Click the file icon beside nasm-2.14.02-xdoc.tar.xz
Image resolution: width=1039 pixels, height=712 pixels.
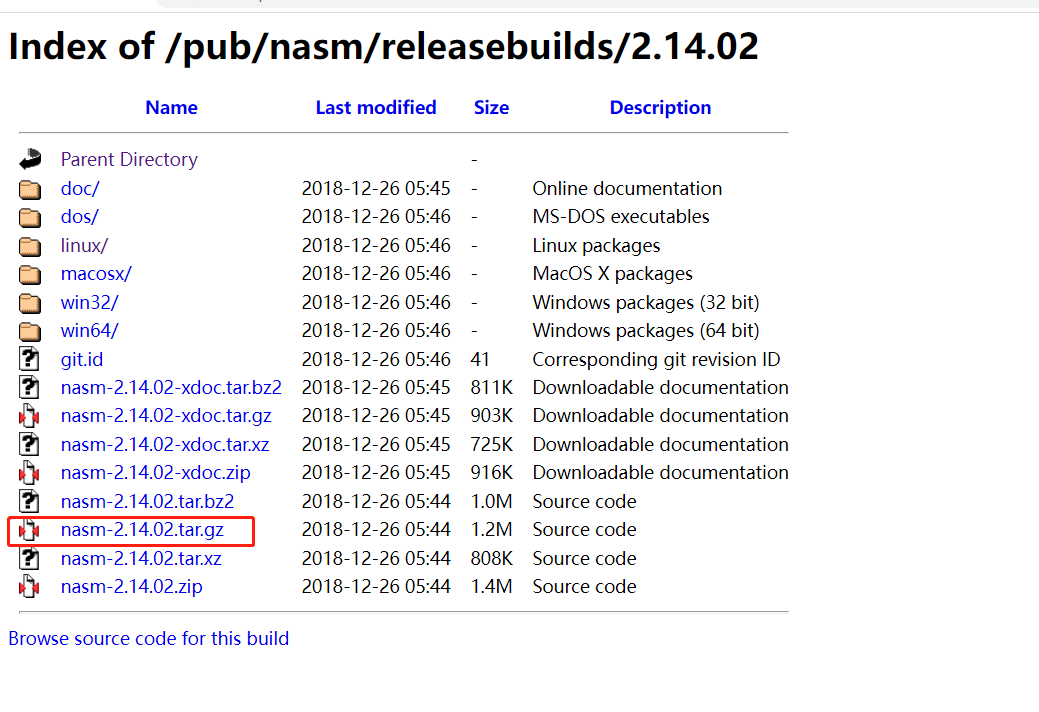point(29,444)
